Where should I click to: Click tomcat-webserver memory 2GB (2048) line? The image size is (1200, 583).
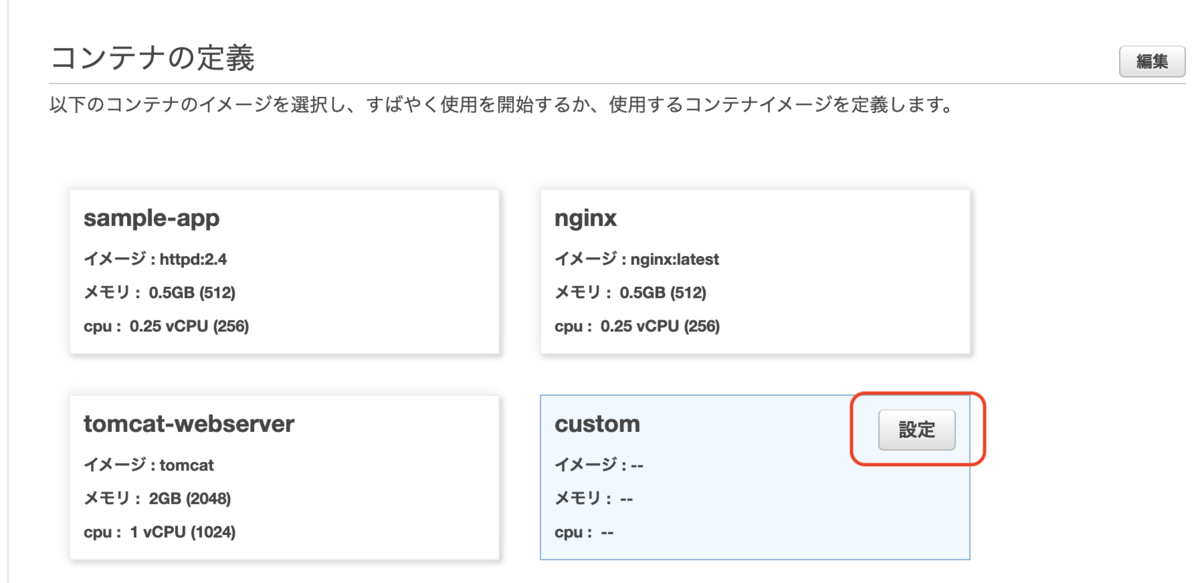point(160,498)
